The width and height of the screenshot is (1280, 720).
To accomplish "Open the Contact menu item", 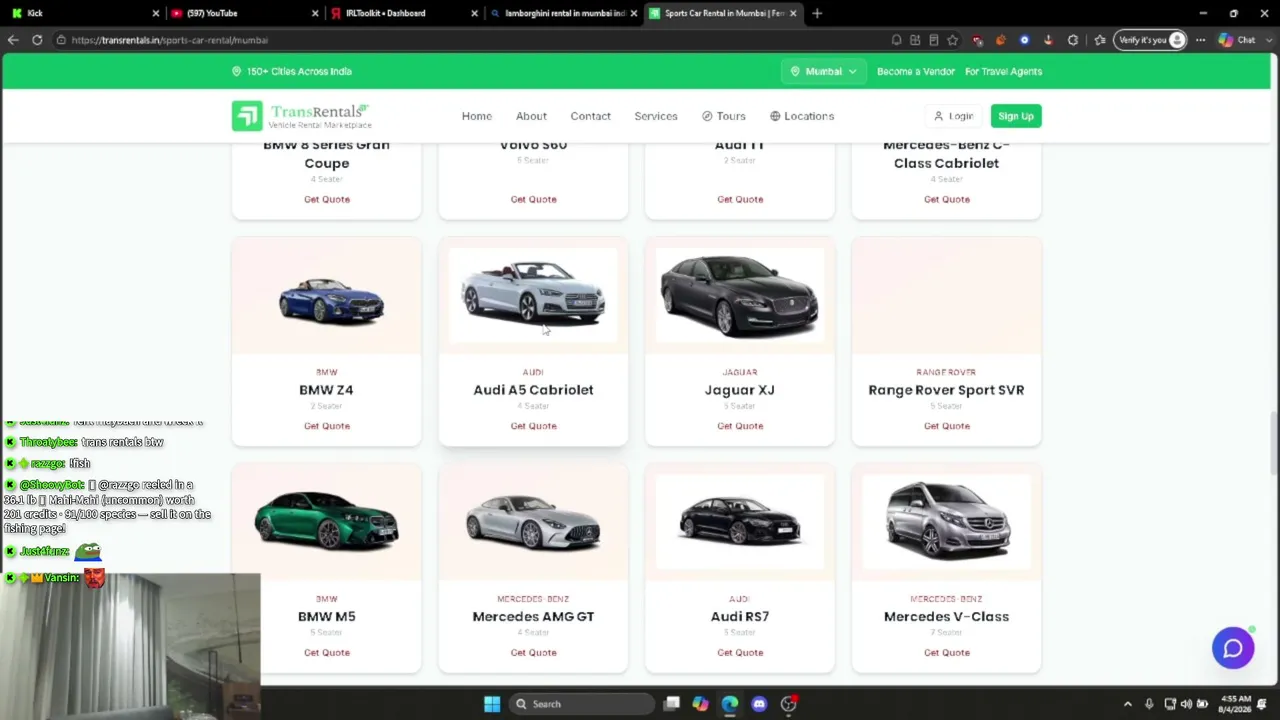I will 590,116.
